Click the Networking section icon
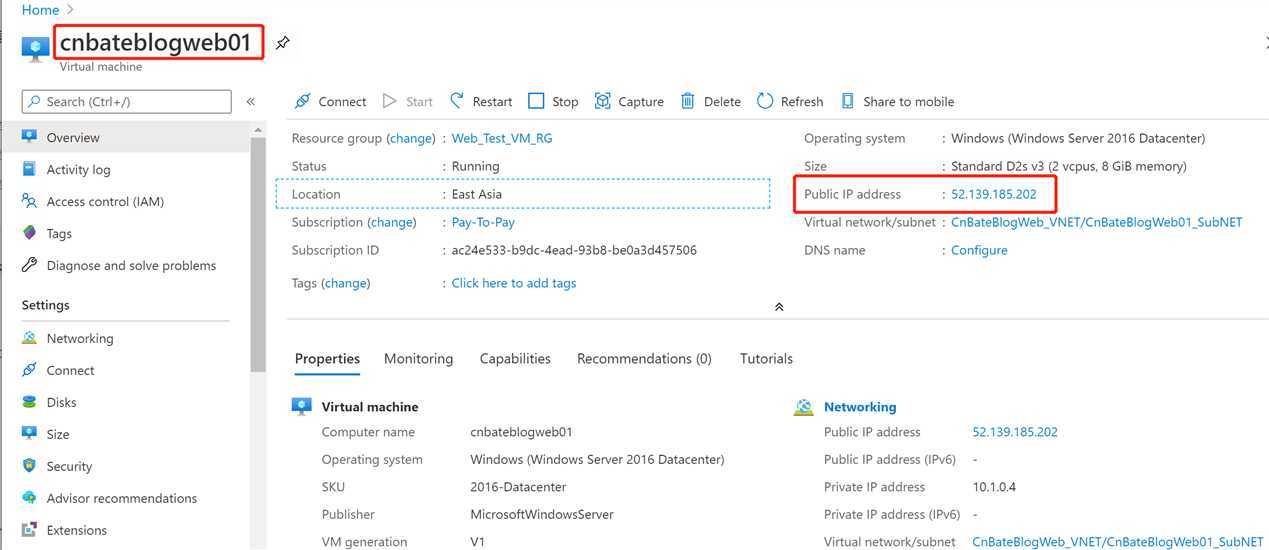The width and height of the screenshot is (1269, 550). (803, 407)
